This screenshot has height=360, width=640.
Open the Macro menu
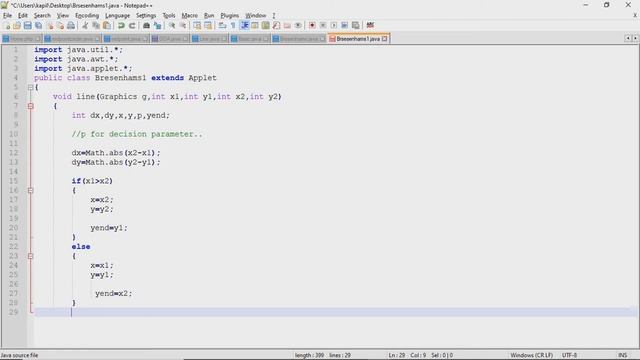(x=189, y=16)
